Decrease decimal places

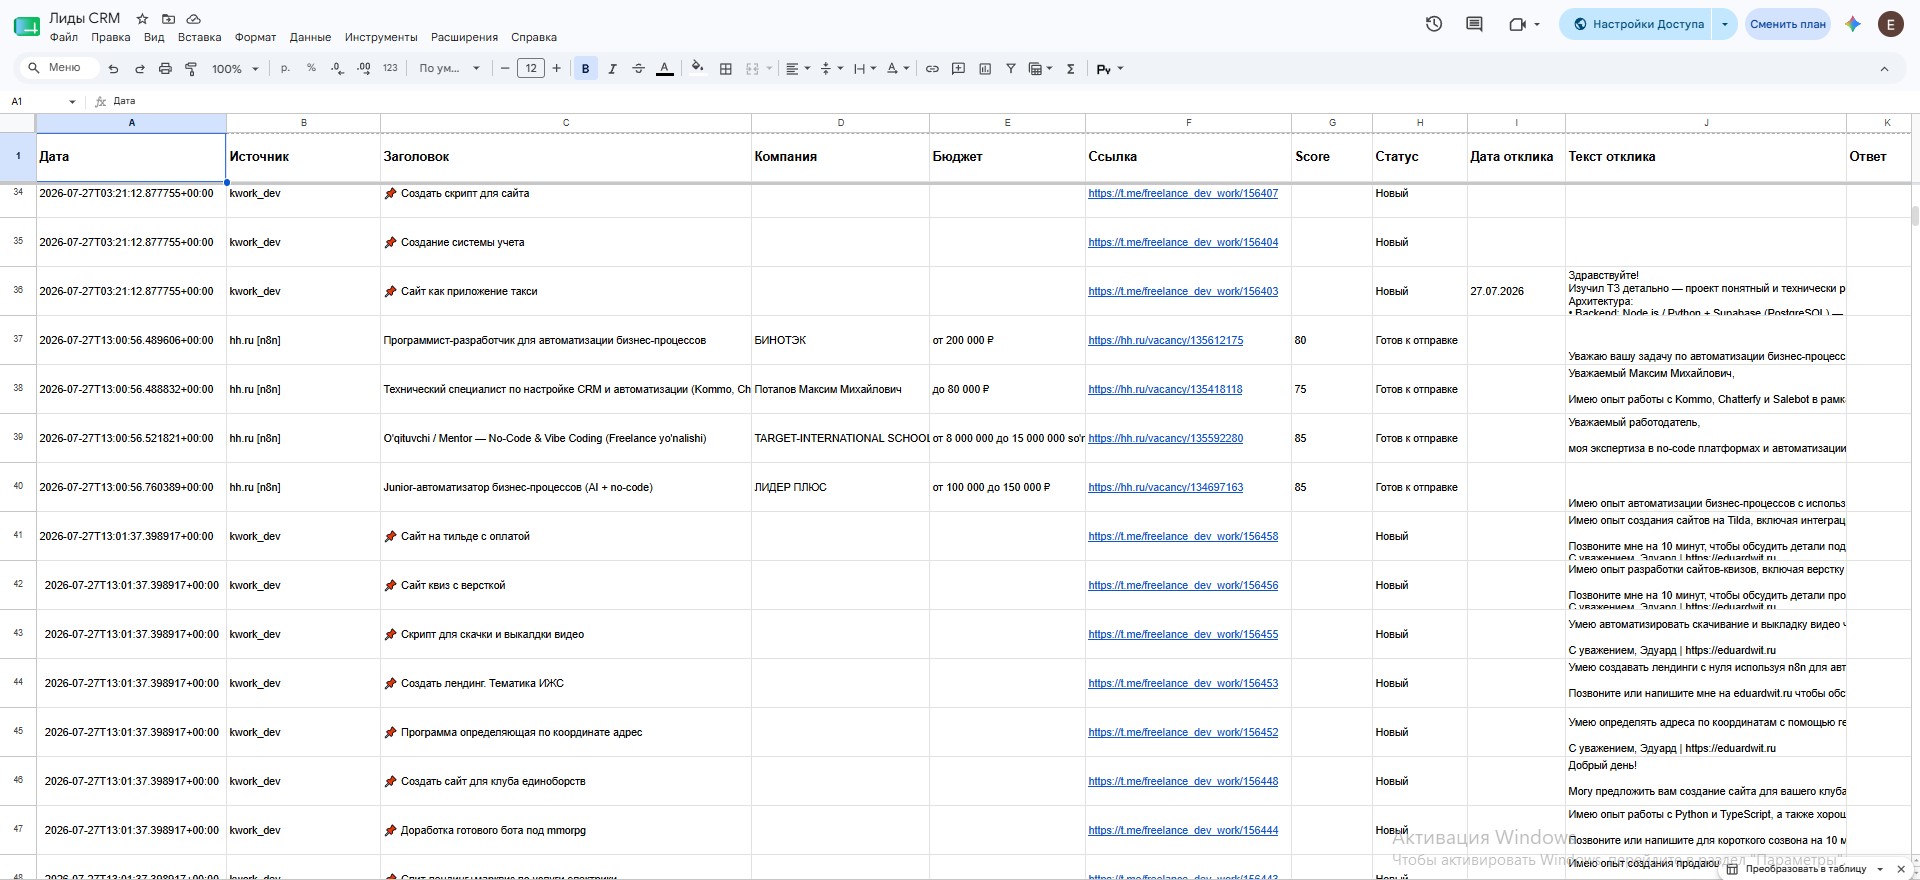337,68
